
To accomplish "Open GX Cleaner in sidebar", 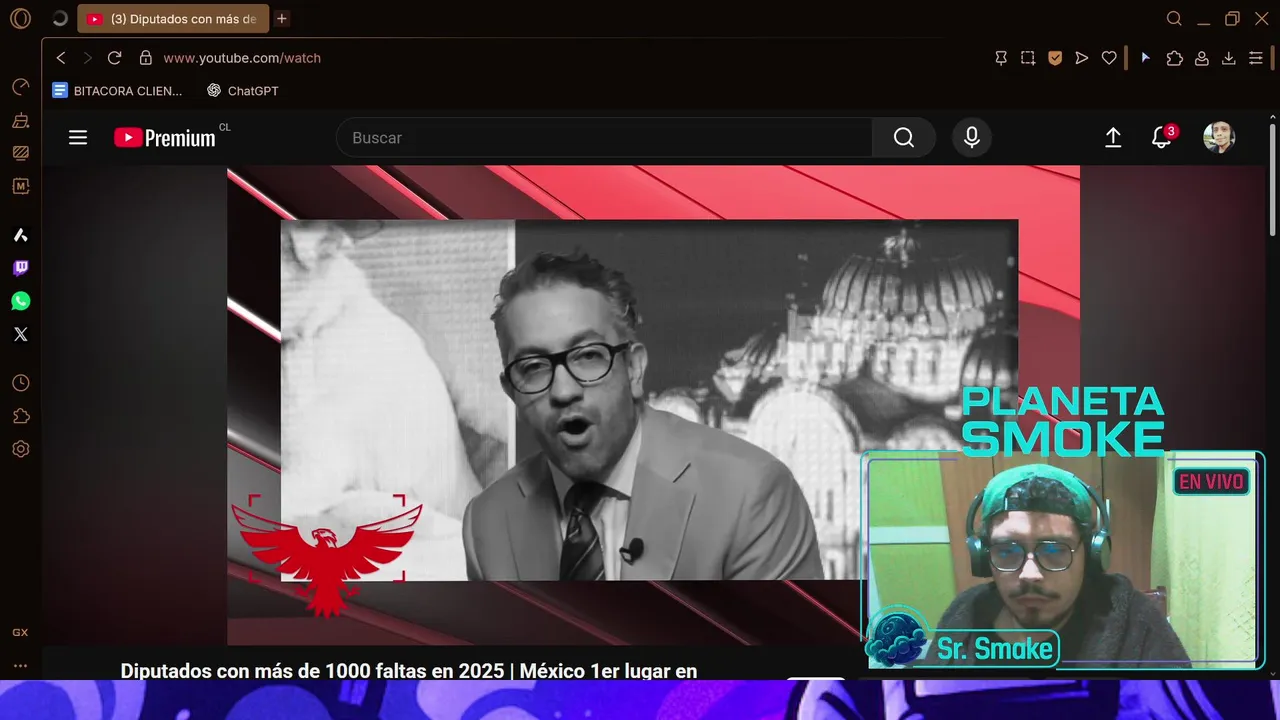I will 20,120.
